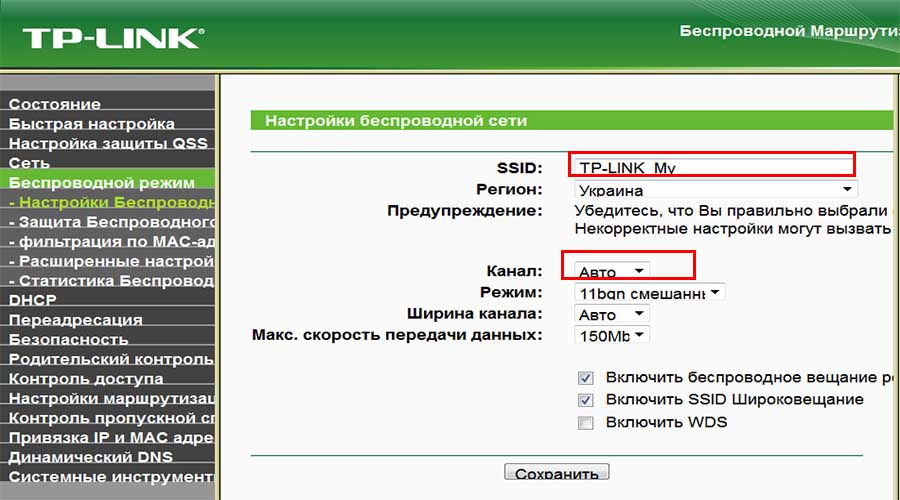Click the Сохранить button
Image resolution: width=900 pixels, height=500 pixels.
[557, 472]
